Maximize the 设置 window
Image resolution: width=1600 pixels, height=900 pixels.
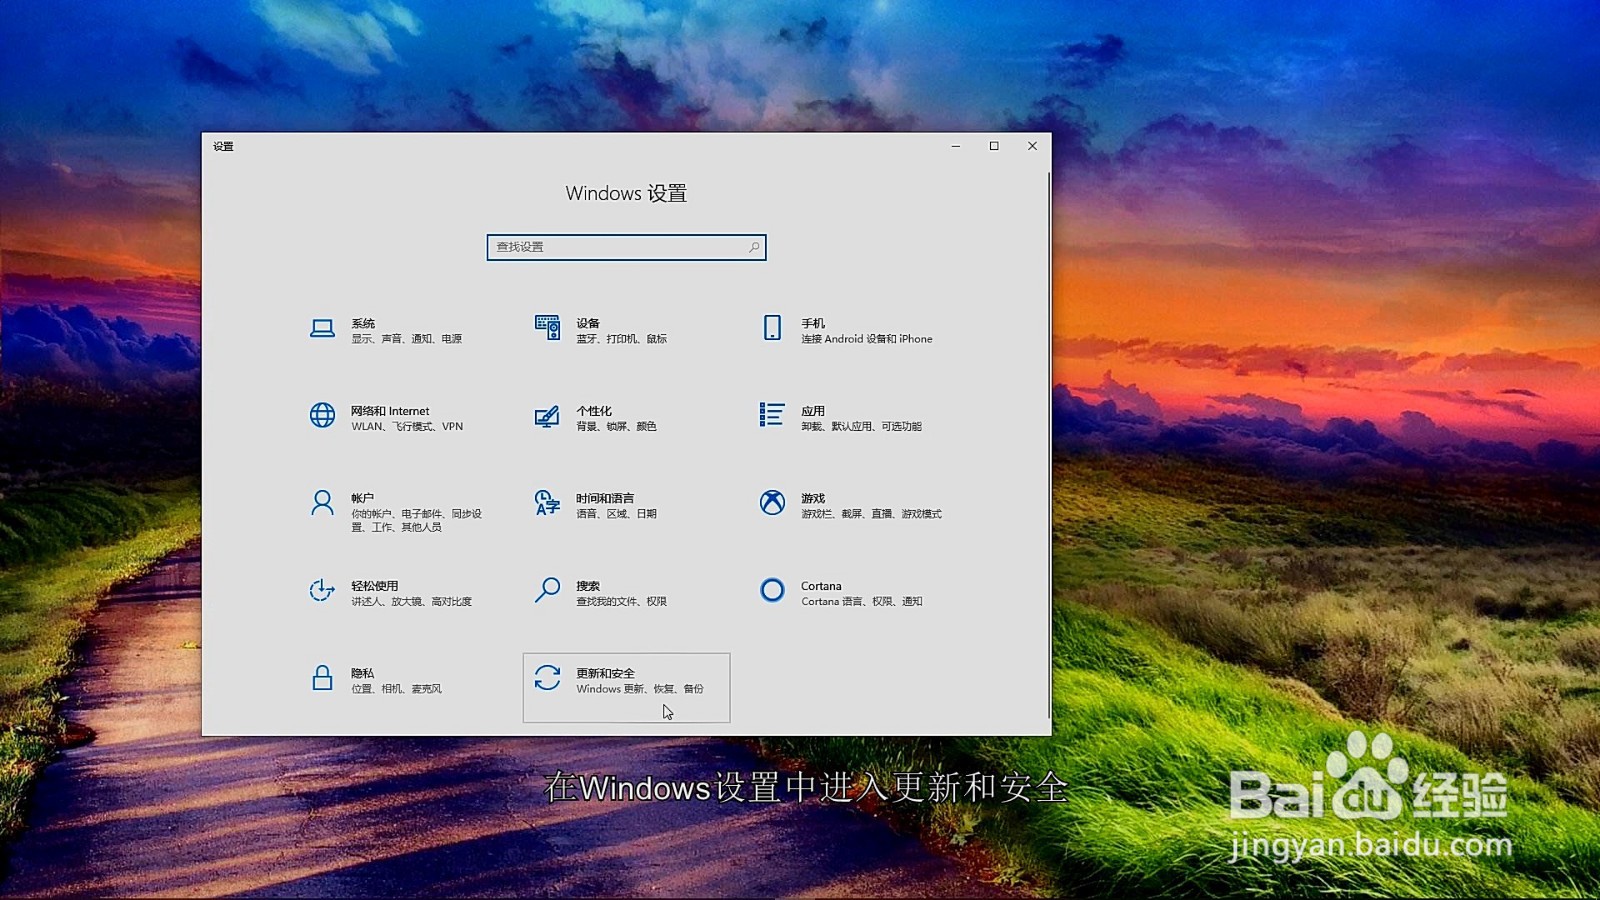(994, 146)
